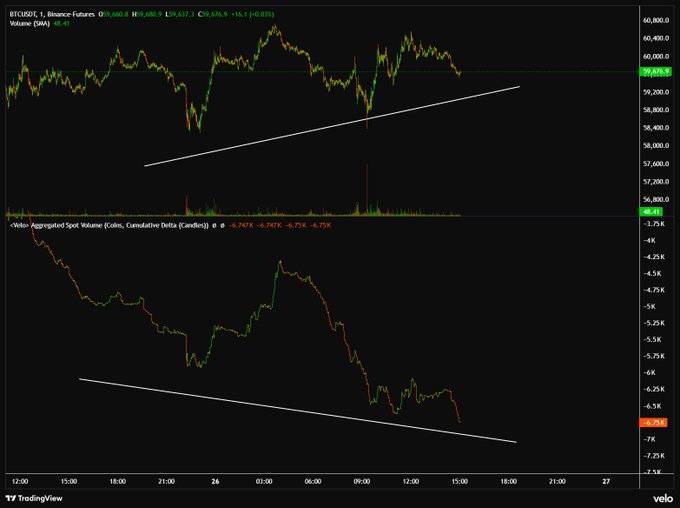Click the -5K delta axis label
Image resolution: width=680 pixels, height=508 pixels.
point(649,306)
